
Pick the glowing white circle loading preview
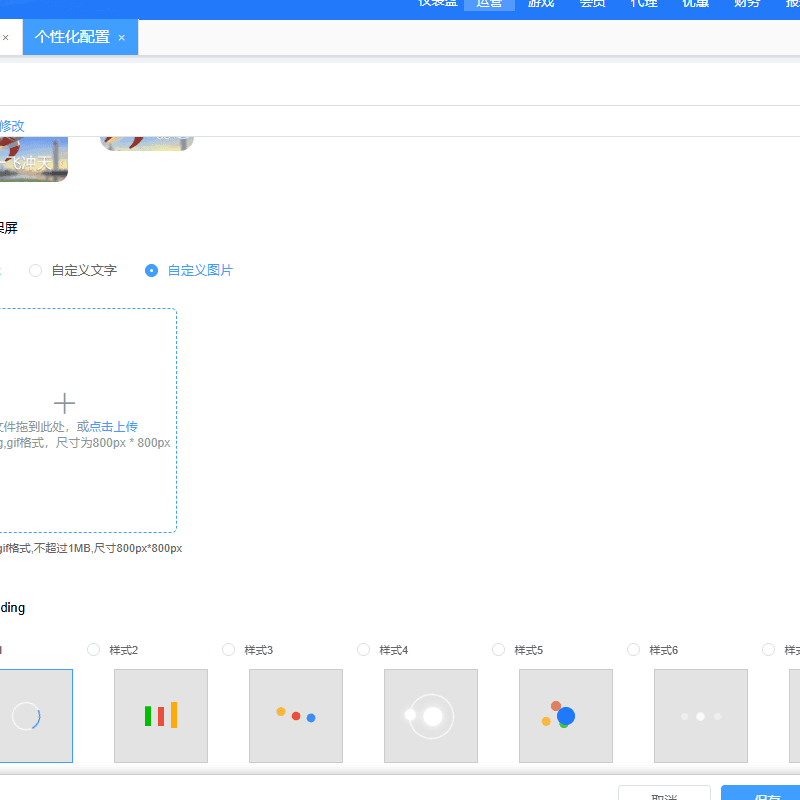point(430,716)
